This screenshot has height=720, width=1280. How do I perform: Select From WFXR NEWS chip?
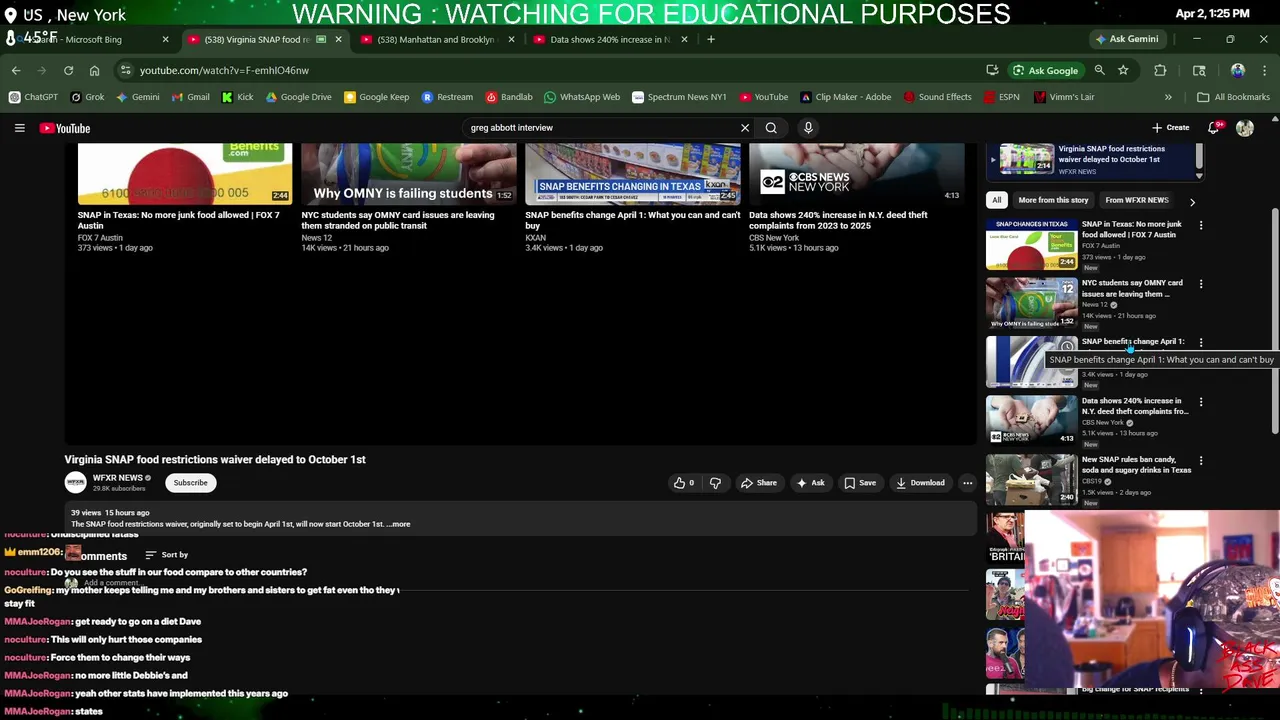pos(1136,200)
